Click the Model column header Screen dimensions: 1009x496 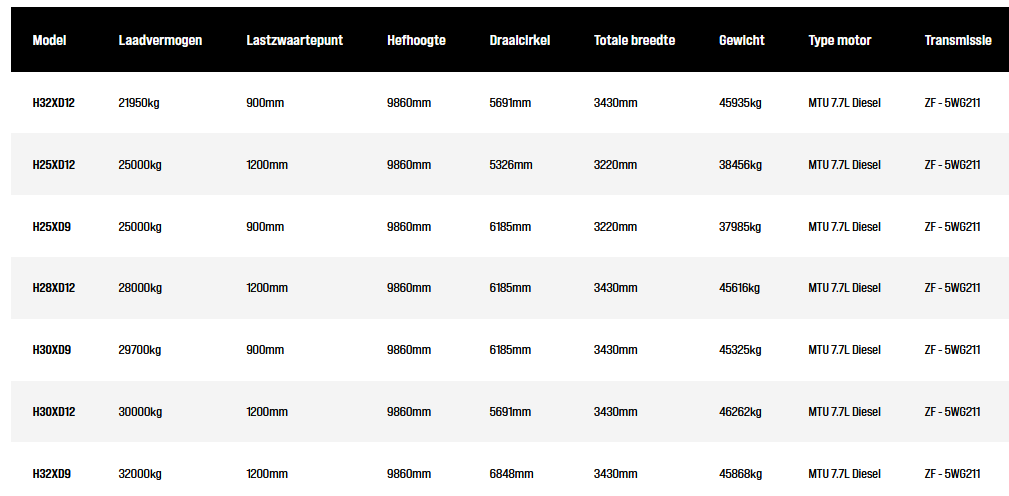click(x=50, y=41)
